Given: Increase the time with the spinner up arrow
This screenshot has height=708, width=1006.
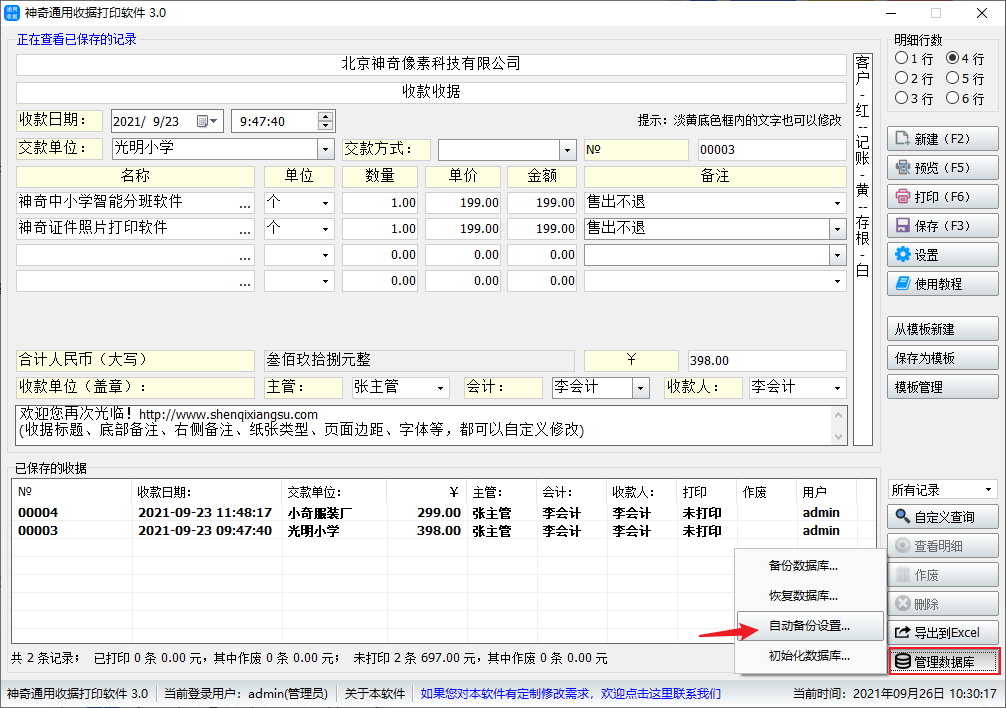Looking at the screenshot, I should pyautogui.click(x=326, y=117).
